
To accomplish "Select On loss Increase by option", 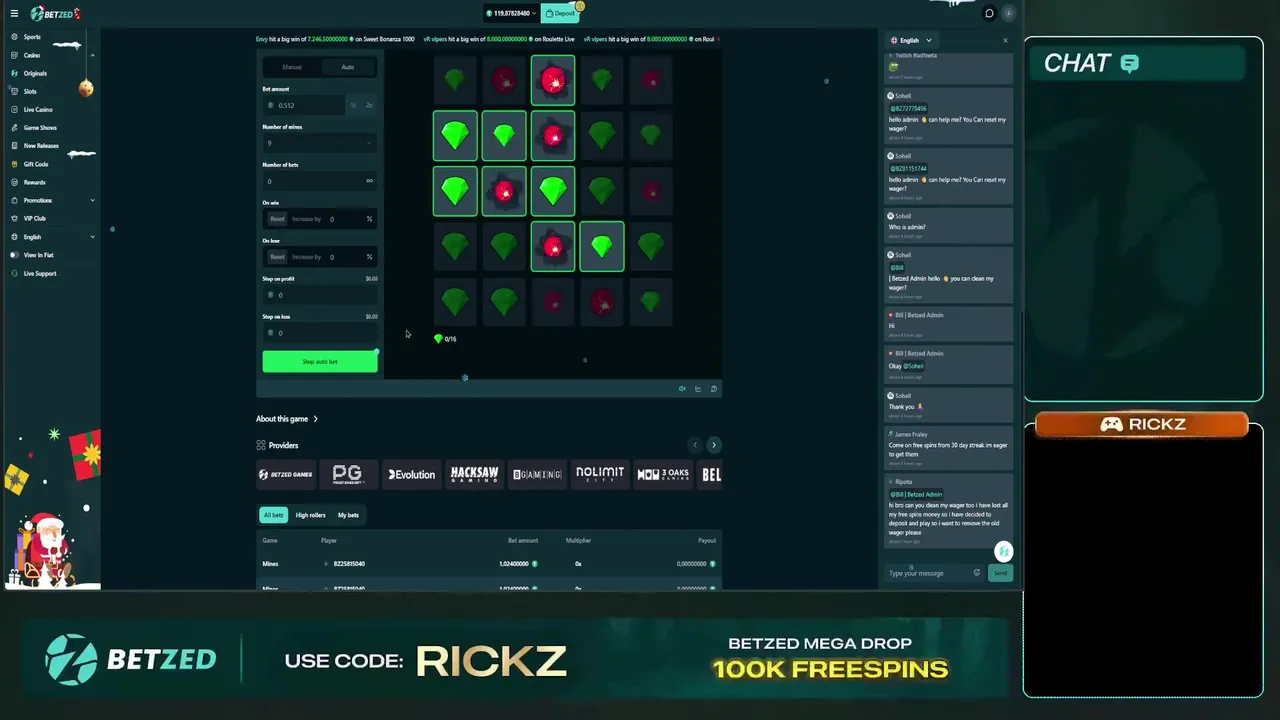I will click(306, 257).
